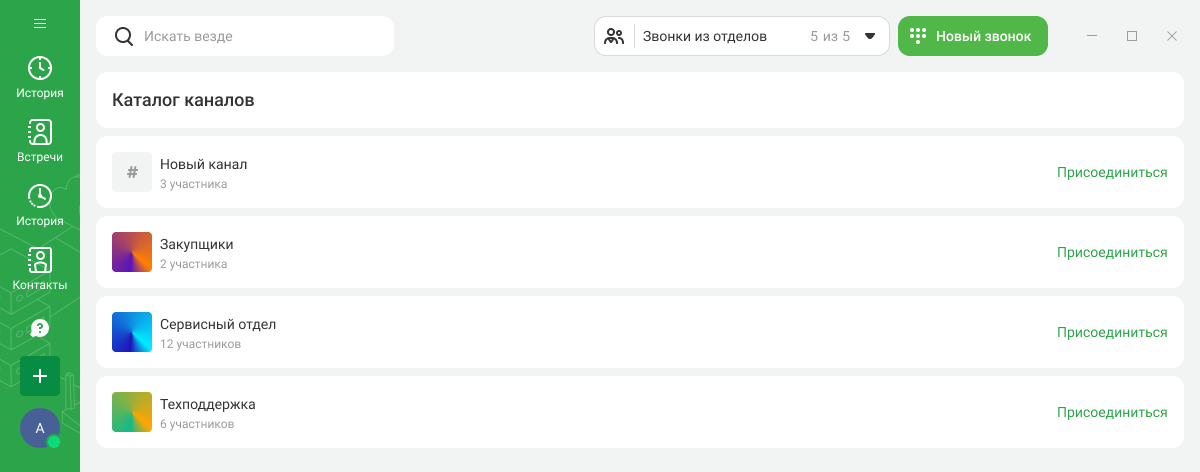Image resolution: width=1200 pixels, height=472 pixels.
Task: Focus the Искать везде search field
Action: 260,36
